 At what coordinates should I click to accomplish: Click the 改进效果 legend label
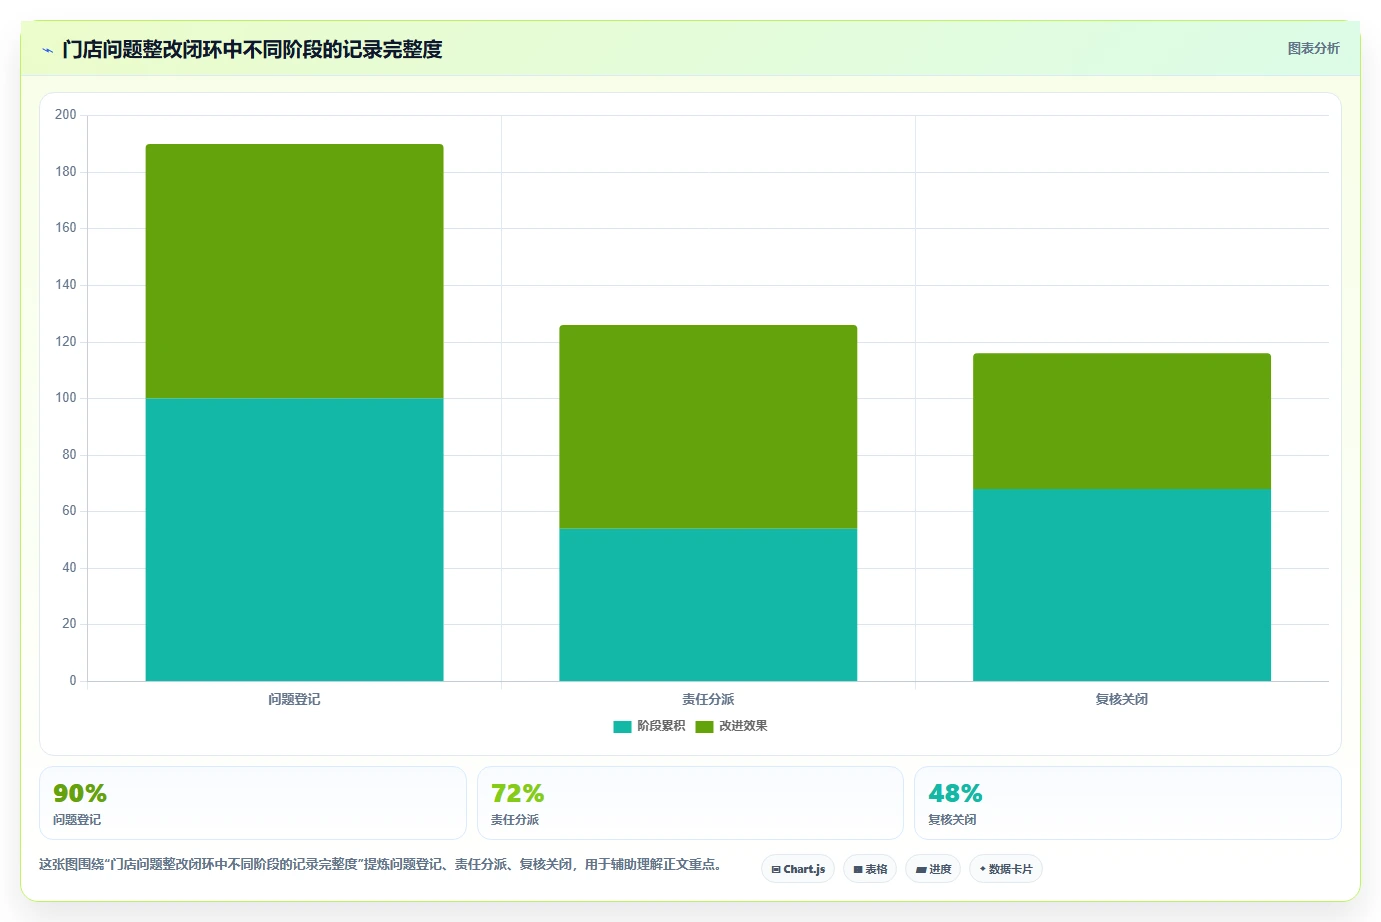pyautogui.click(x=743, y=726)
